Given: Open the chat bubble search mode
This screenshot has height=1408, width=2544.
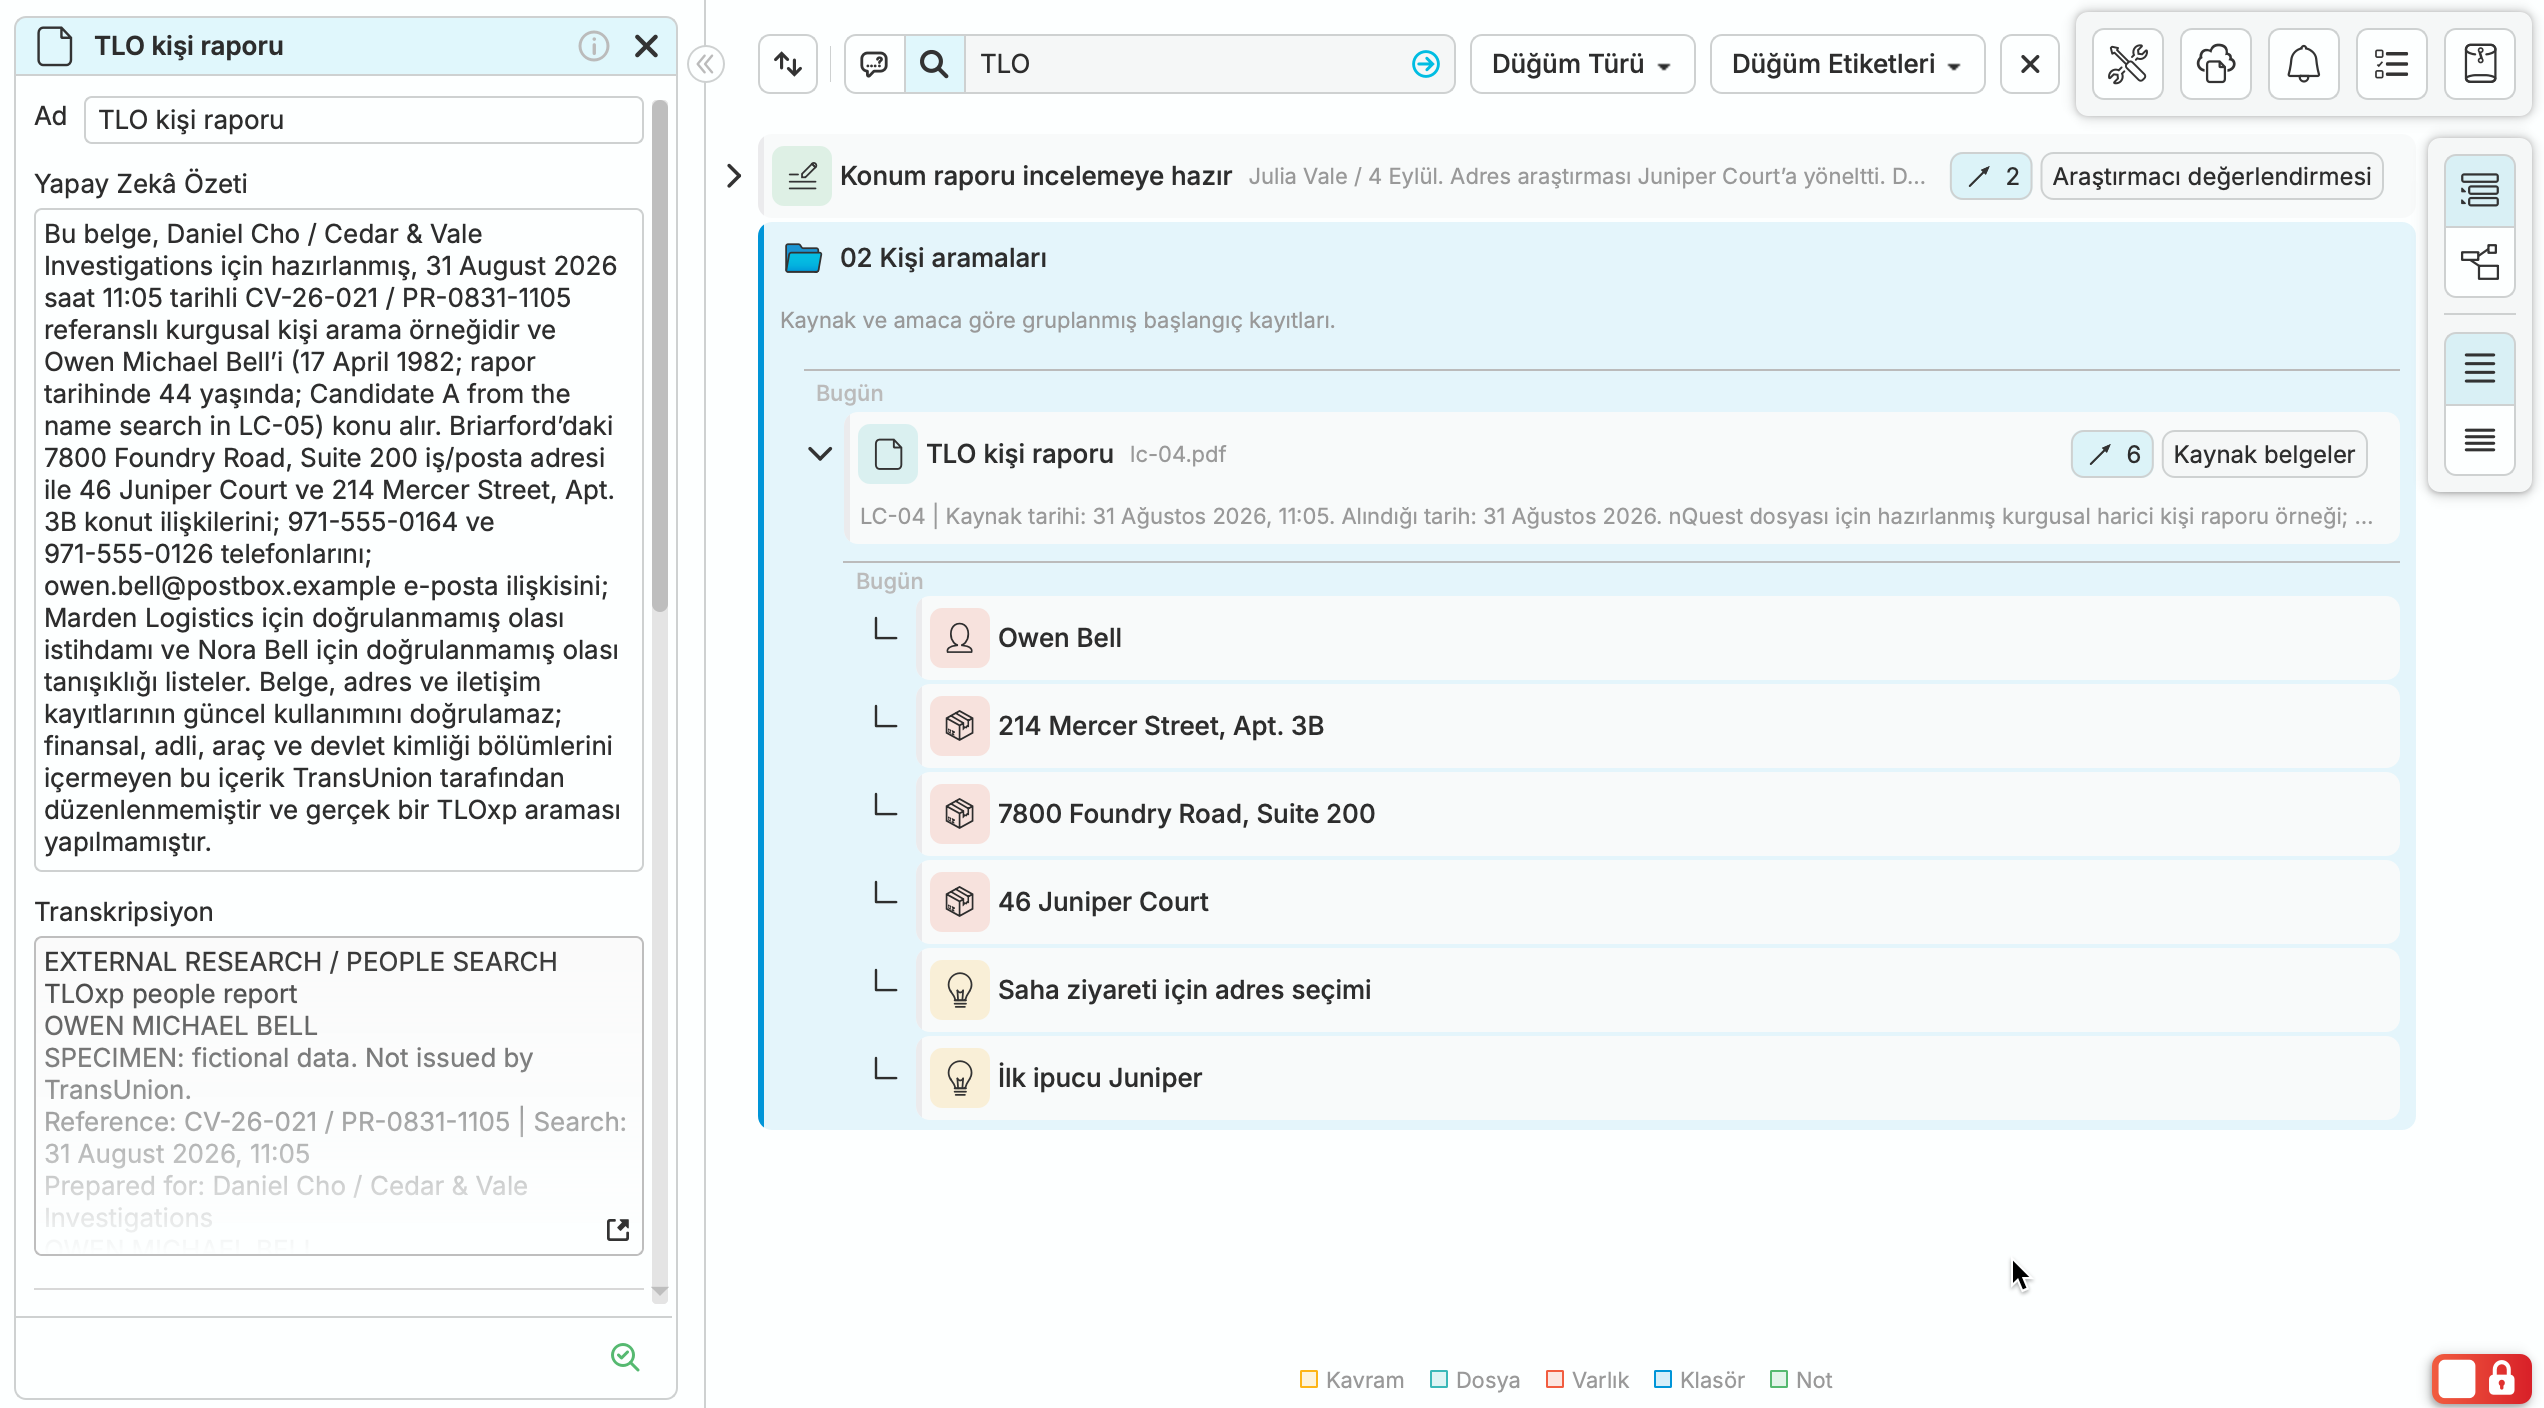Looking at the screenshot, I should [x=874, y=64].
